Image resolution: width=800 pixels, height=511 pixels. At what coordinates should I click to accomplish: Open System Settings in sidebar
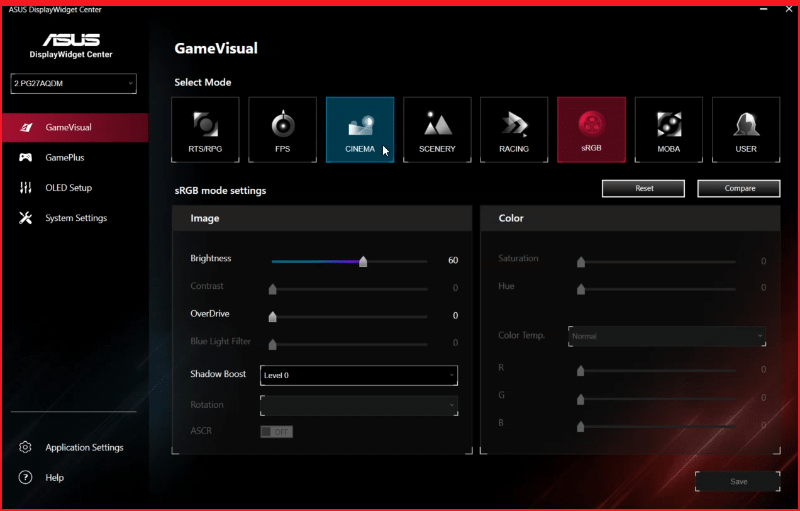75,218
